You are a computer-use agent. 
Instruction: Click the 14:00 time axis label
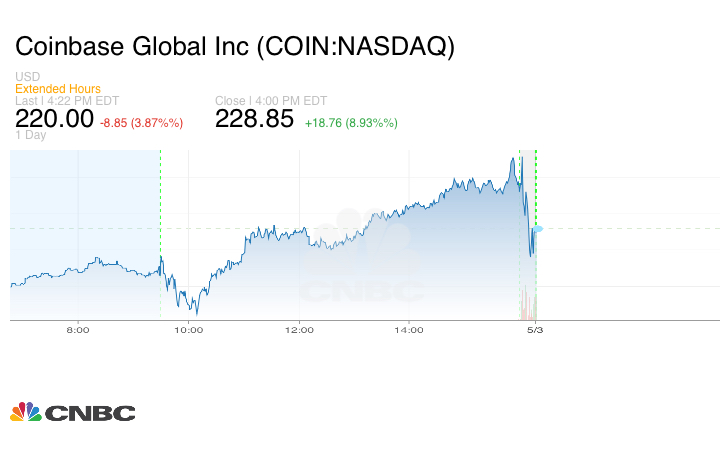(x=409, y=329)
